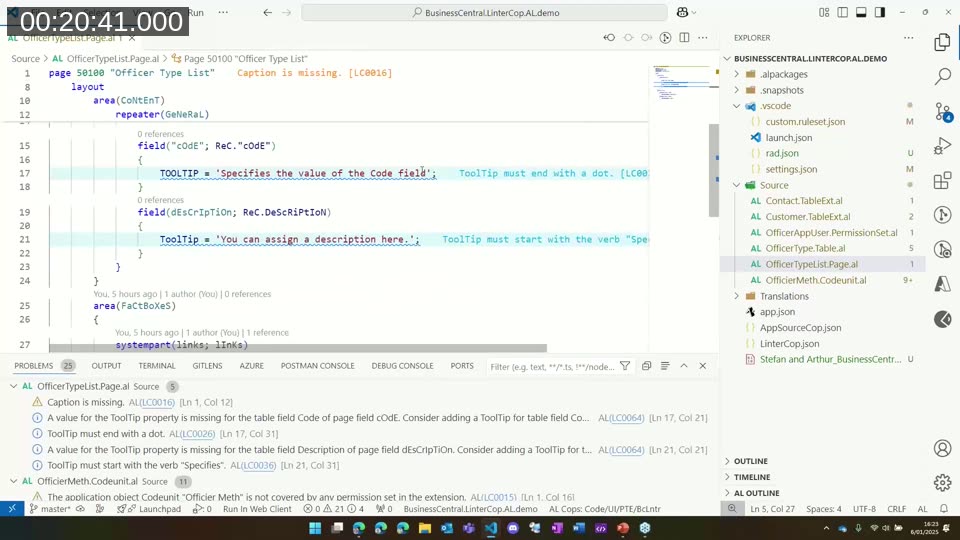The image size is (960, 540).
Task: Collapse OfficerTypeList.Page.al problems group
Action: click(x=13, y=386)
